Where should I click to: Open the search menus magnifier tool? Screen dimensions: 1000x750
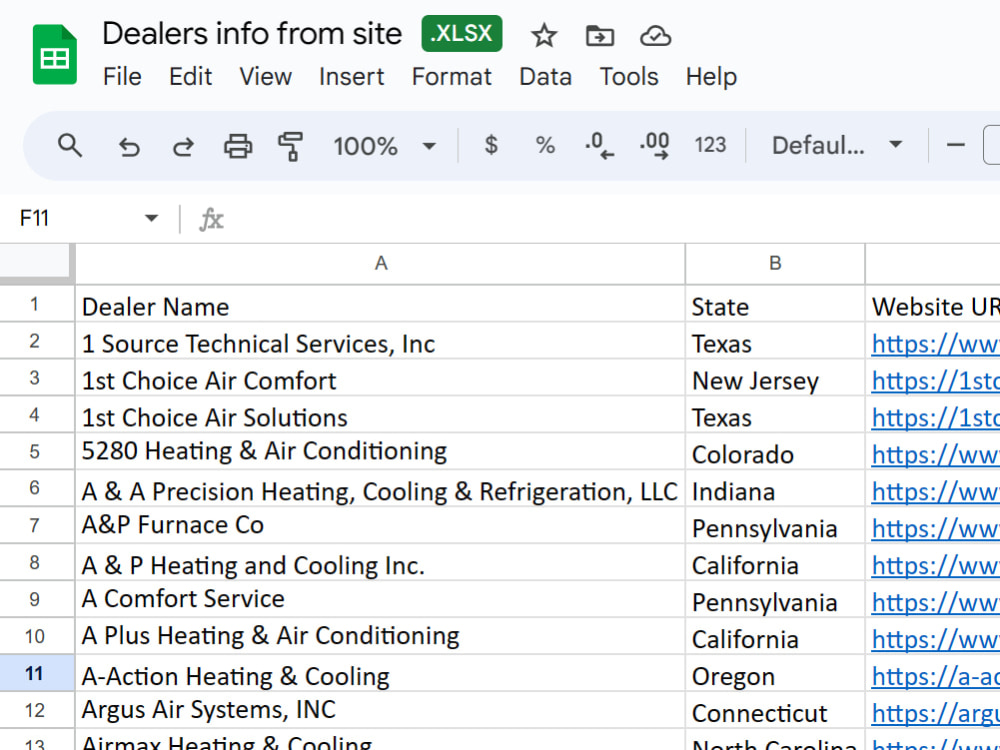70,146
